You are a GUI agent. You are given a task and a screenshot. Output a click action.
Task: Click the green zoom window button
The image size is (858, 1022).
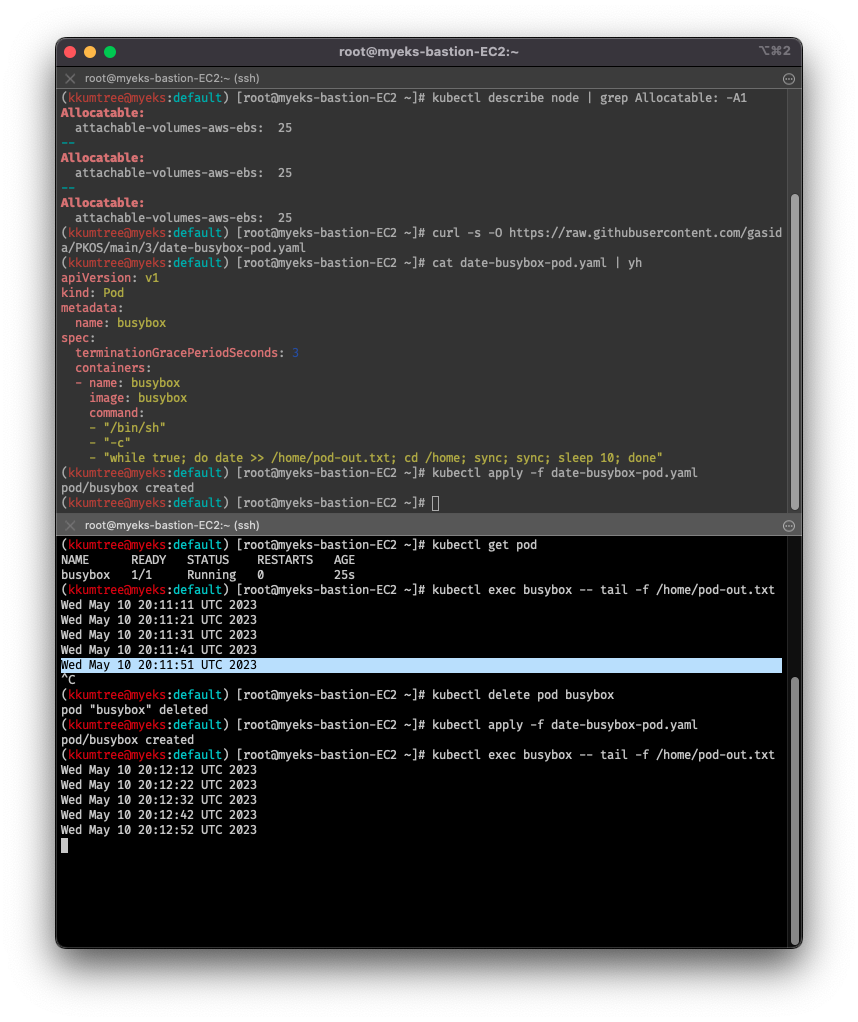pos(110,52)
